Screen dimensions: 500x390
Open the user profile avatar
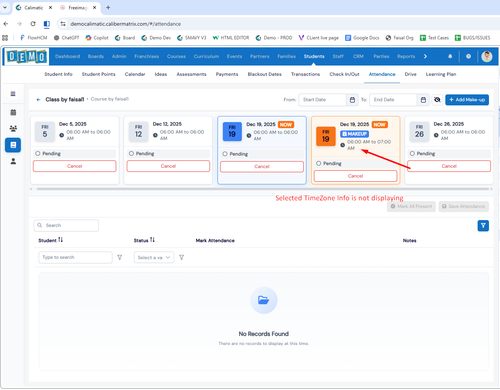487,56
